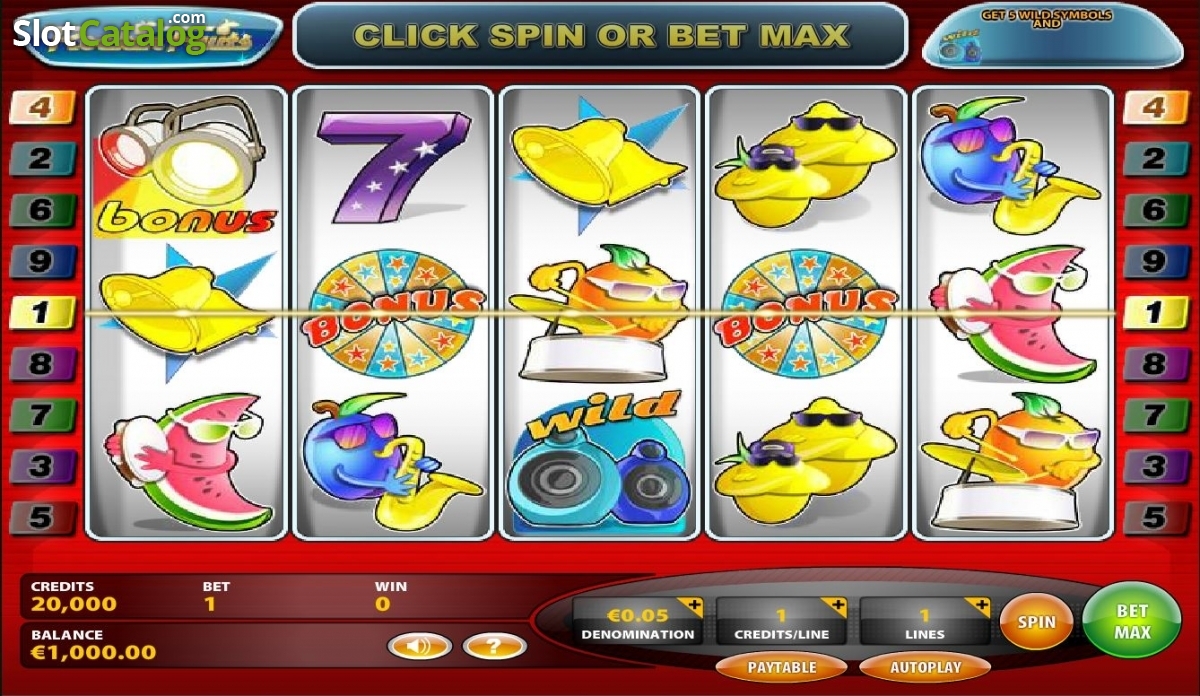Mute the game sound with the speaker icon

point(420,646)
